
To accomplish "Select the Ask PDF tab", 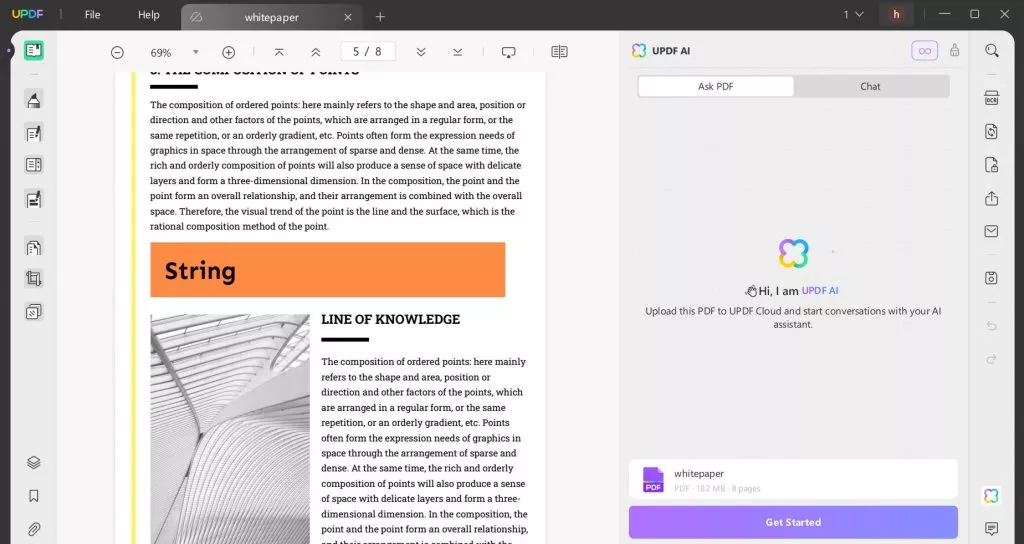I will 716,86.
